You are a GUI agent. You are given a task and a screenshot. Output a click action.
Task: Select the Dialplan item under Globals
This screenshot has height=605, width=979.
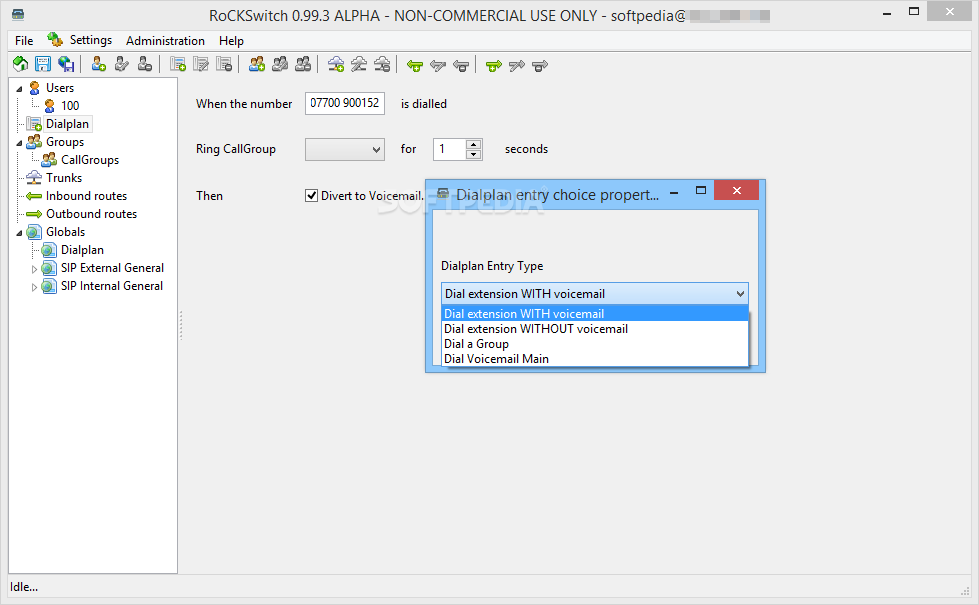[x=82, y=250]
